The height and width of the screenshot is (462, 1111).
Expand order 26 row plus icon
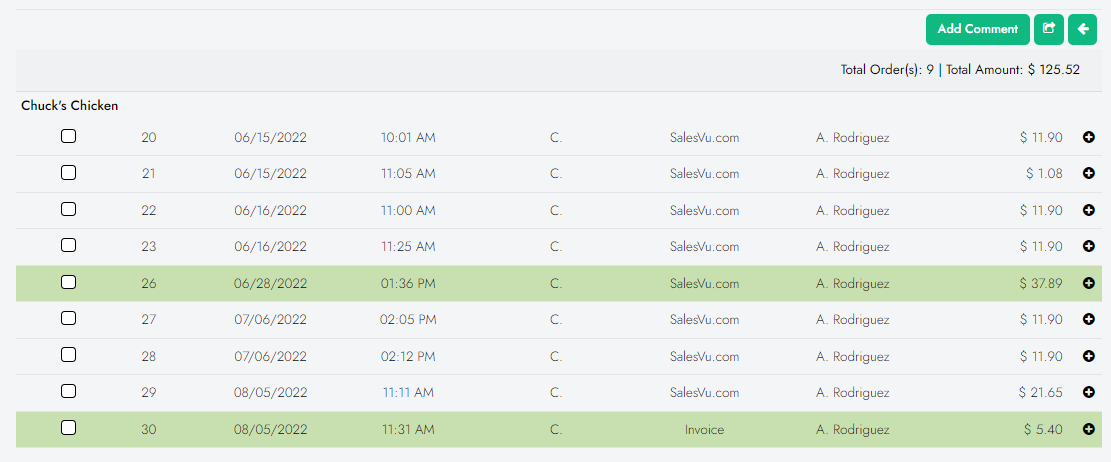(x=1089, y=283)
